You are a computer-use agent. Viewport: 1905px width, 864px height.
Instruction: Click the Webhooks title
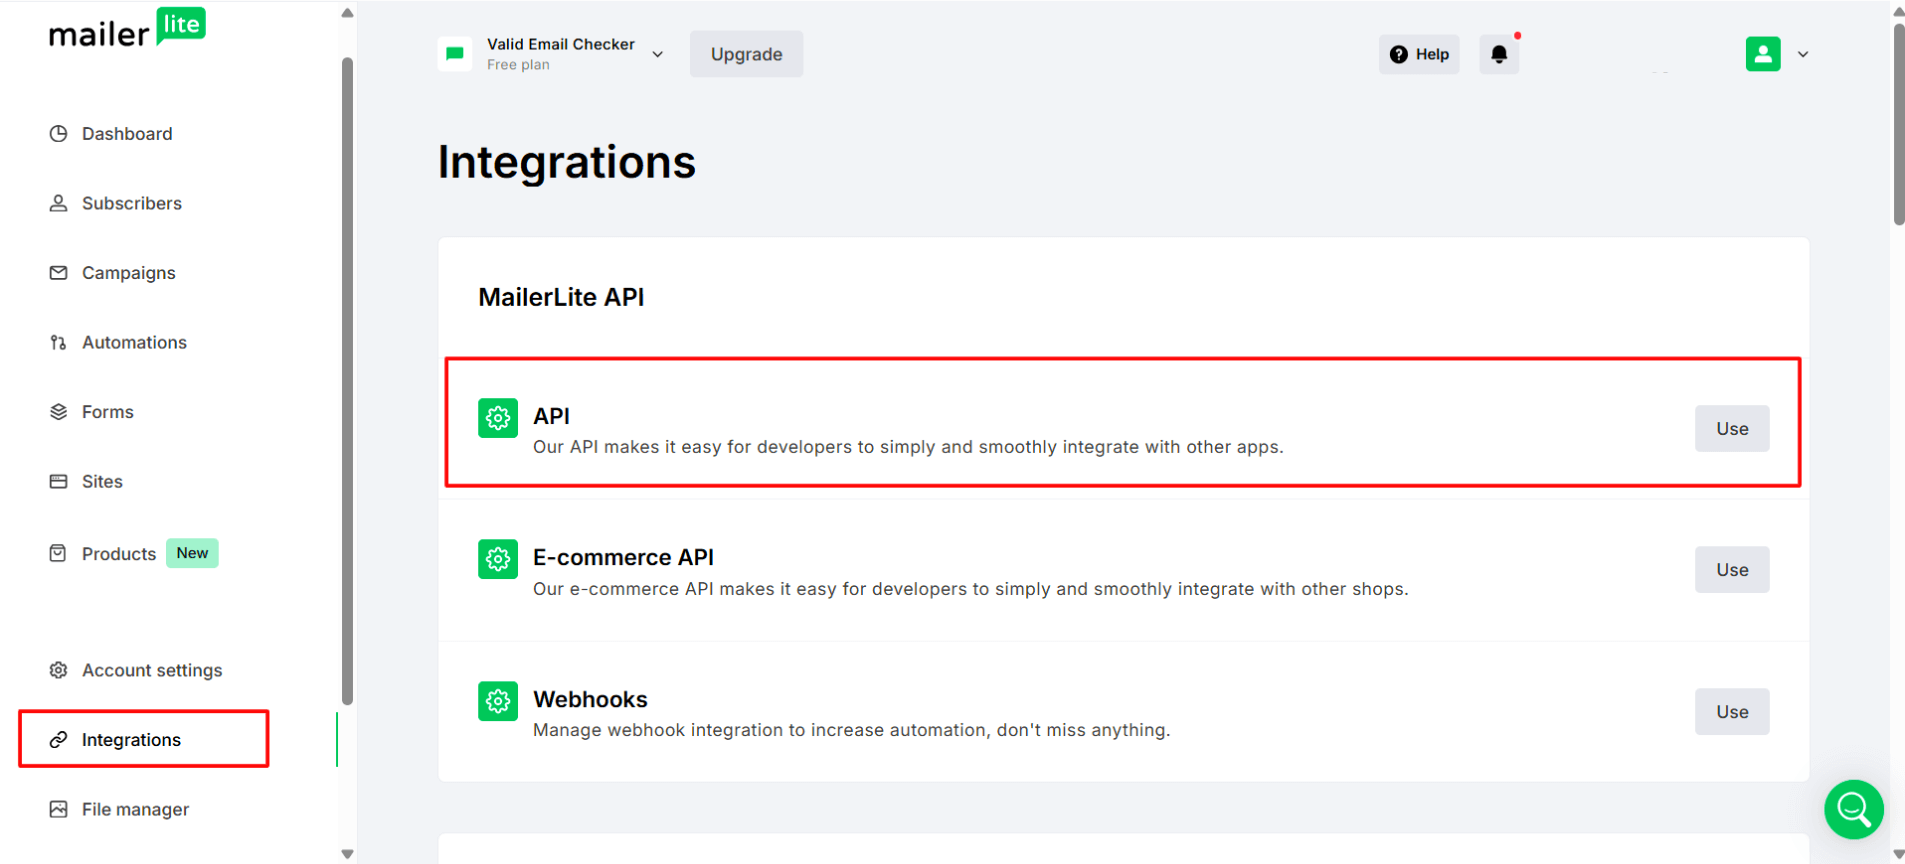pos(590,699)
